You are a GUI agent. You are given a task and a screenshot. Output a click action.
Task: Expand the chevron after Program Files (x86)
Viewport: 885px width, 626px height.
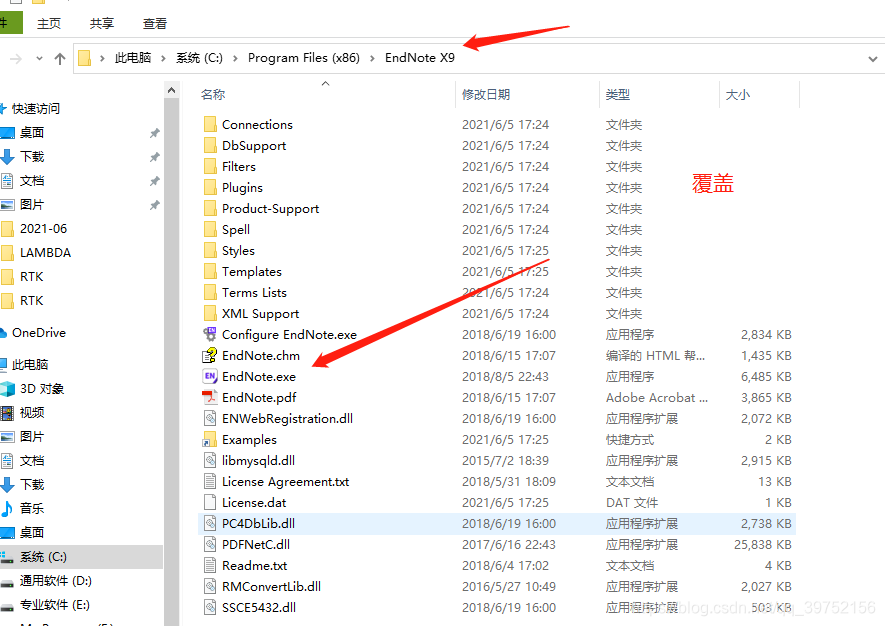[x=372, y=58]
